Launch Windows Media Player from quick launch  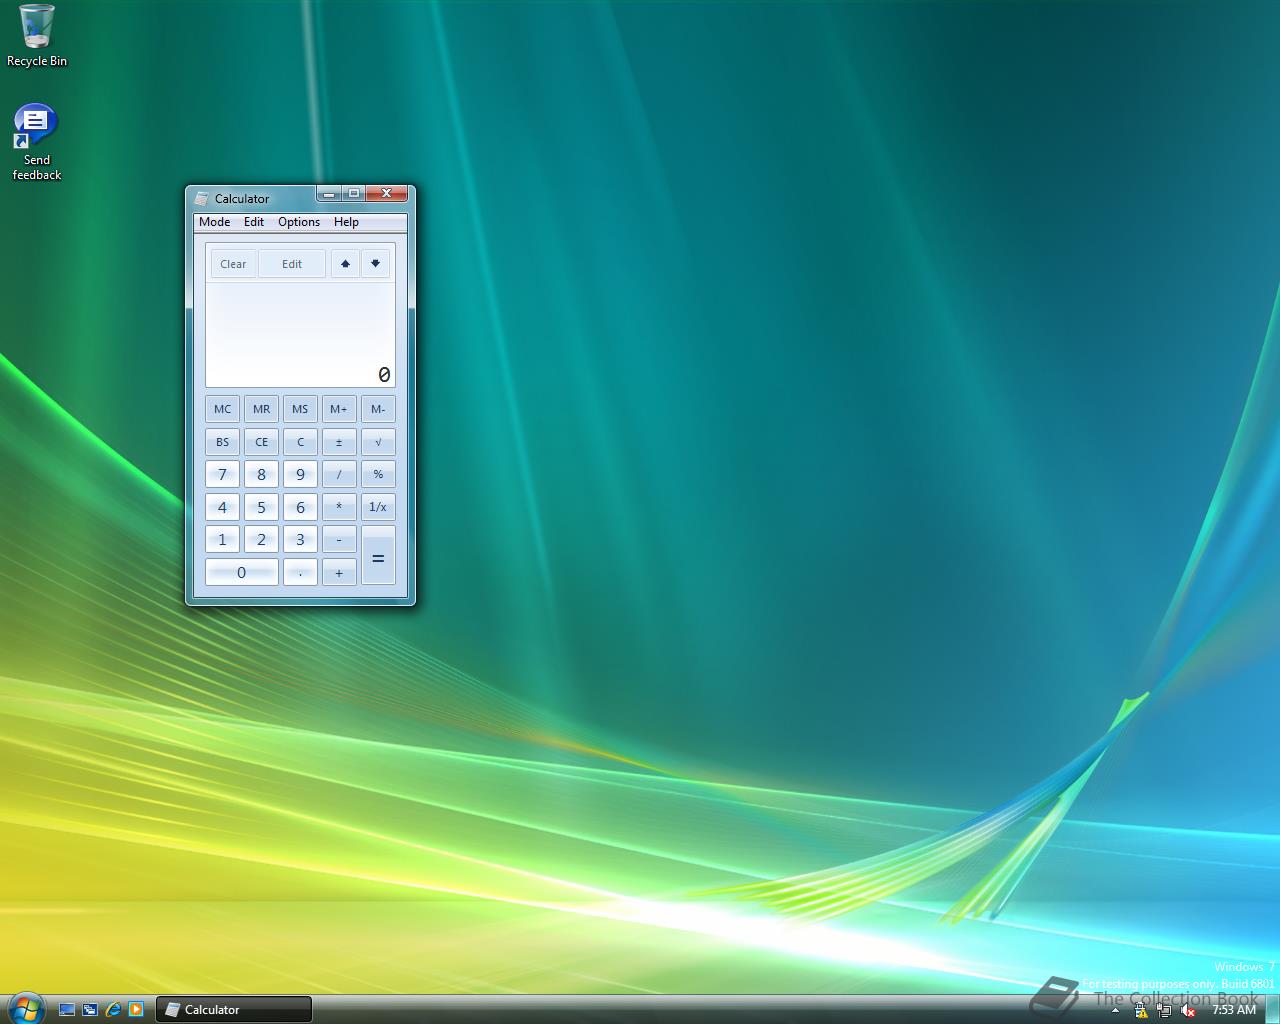136,1010
